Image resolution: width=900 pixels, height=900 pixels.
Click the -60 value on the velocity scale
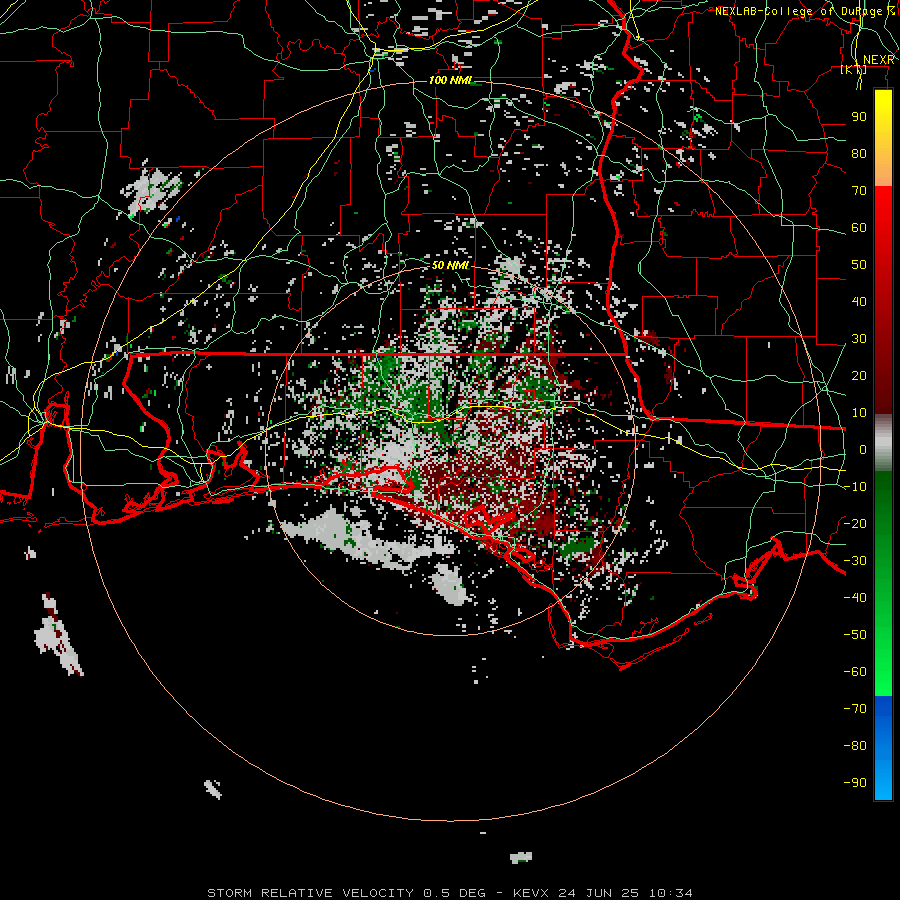coord(855,672)
